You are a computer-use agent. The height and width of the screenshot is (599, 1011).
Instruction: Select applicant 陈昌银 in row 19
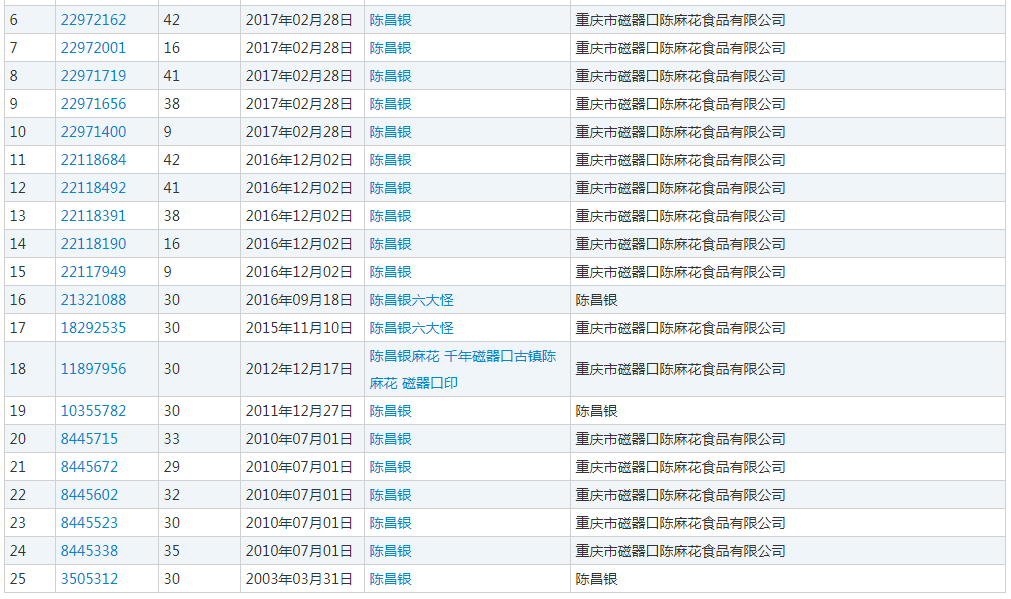click(596, 411)
